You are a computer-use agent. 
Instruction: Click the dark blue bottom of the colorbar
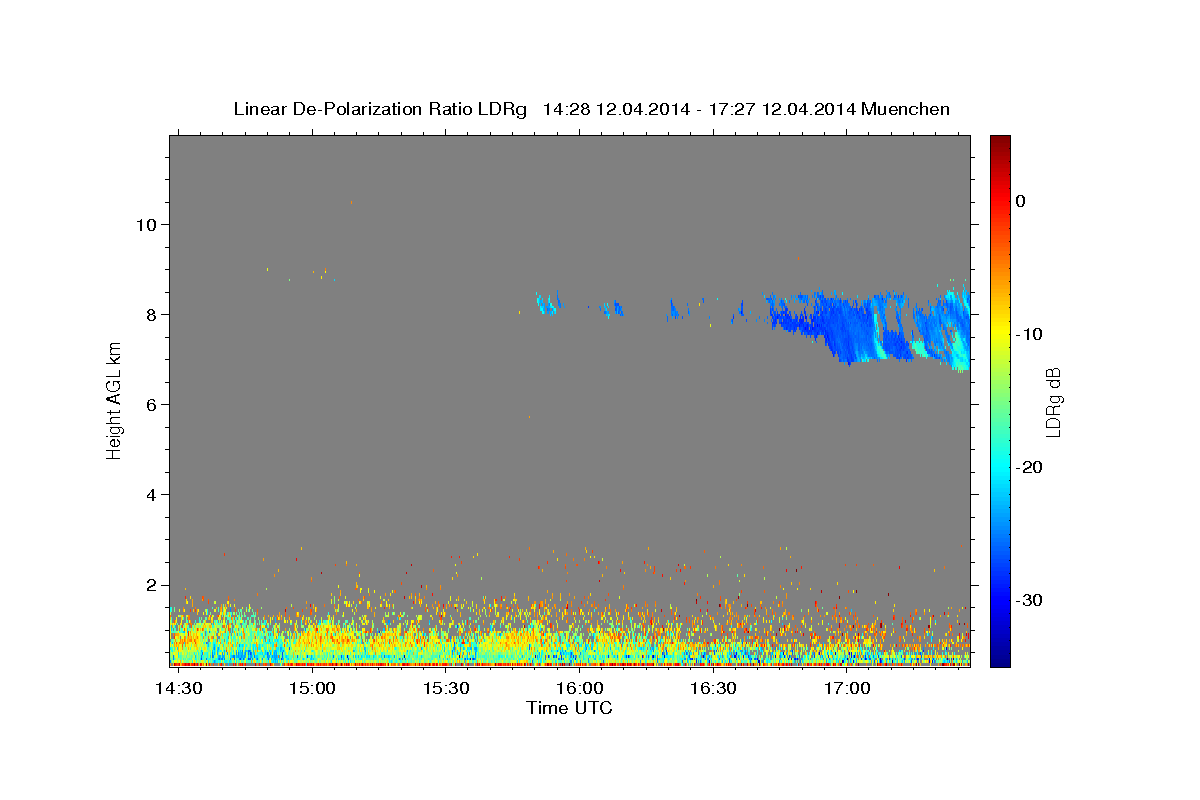tap(999, 658)
